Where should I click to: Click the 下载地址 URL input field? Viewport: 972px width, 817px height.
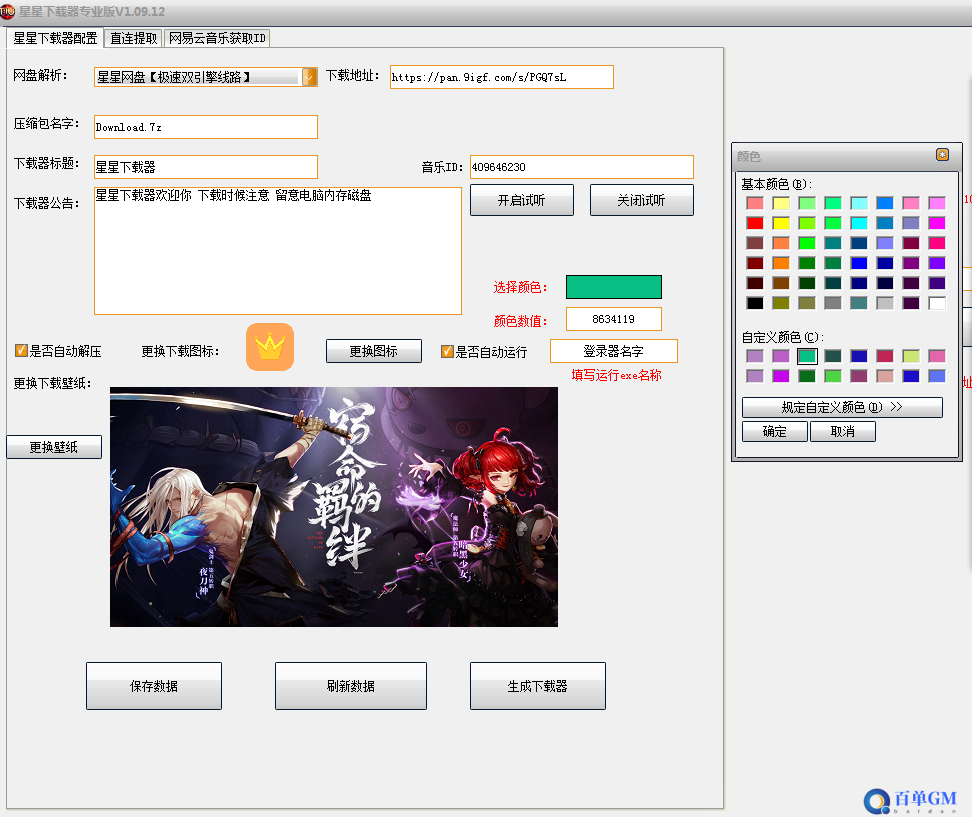pyautogui.click(x=501, y=77)
